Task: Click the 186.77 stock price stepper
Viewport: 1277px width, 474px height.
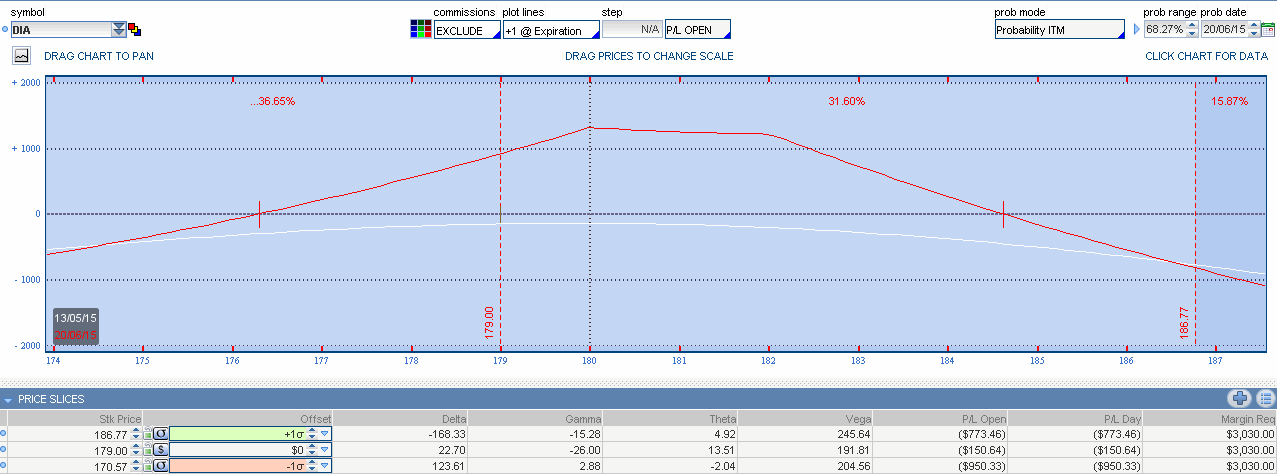Action: pos(135,434)
